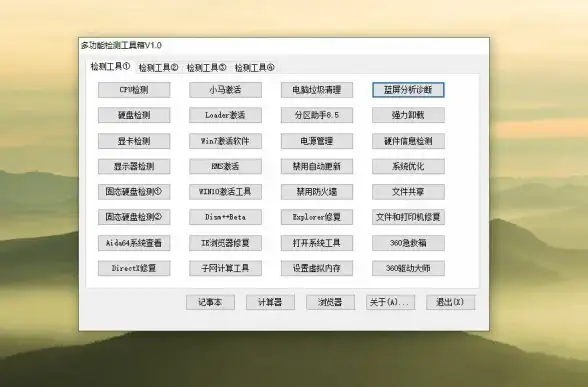Open 分区助手8.5
The image size is (588, 387).
click(317, 115)
